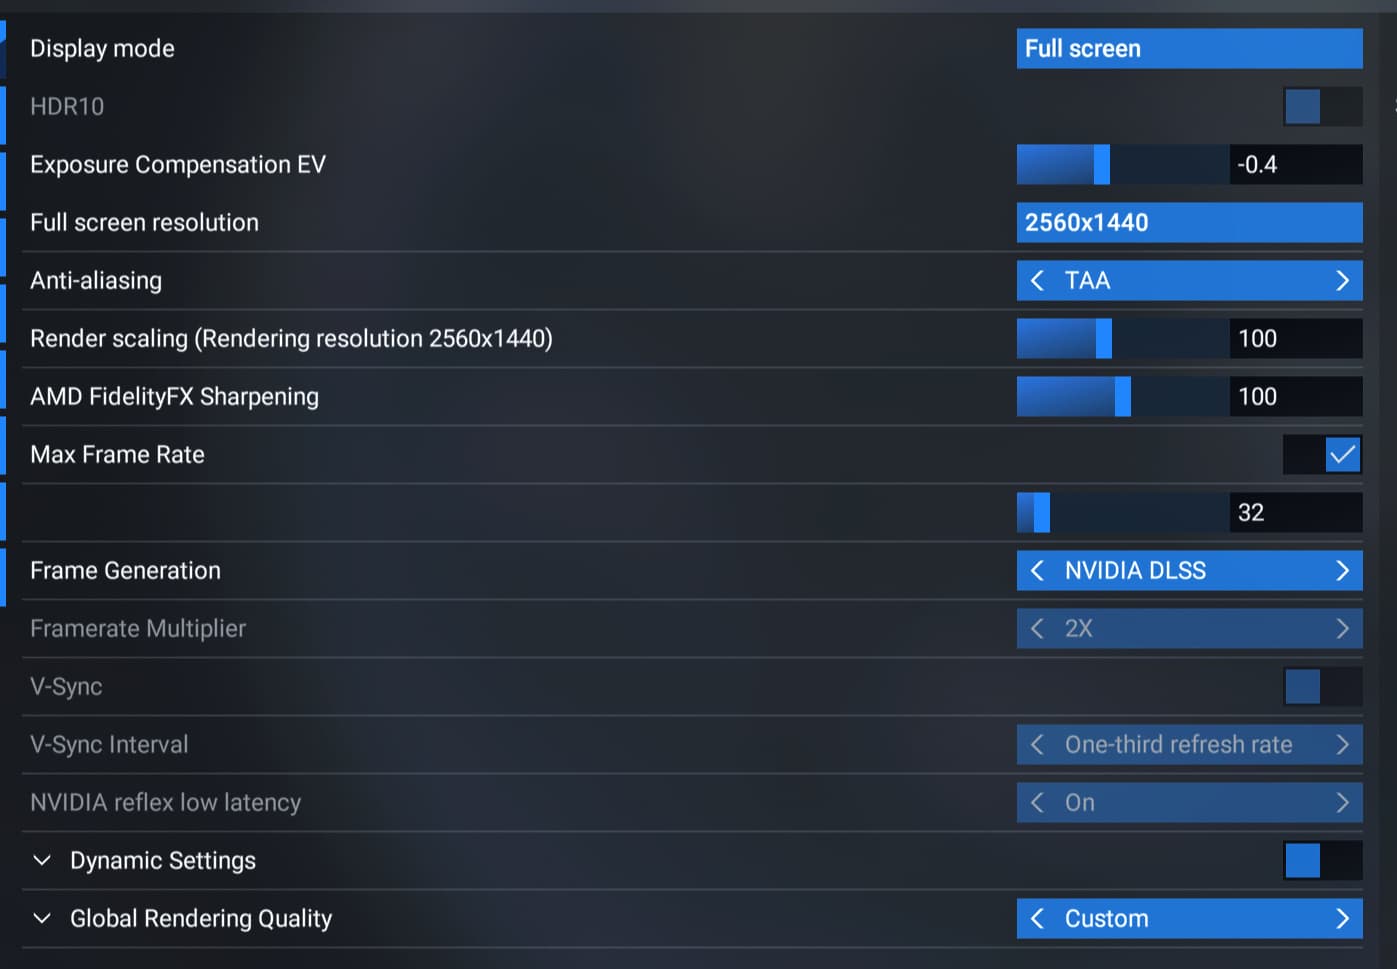Screen dimensions: 1397x969
Task: Click the Full screen resolution label
Action: [144, 222]
